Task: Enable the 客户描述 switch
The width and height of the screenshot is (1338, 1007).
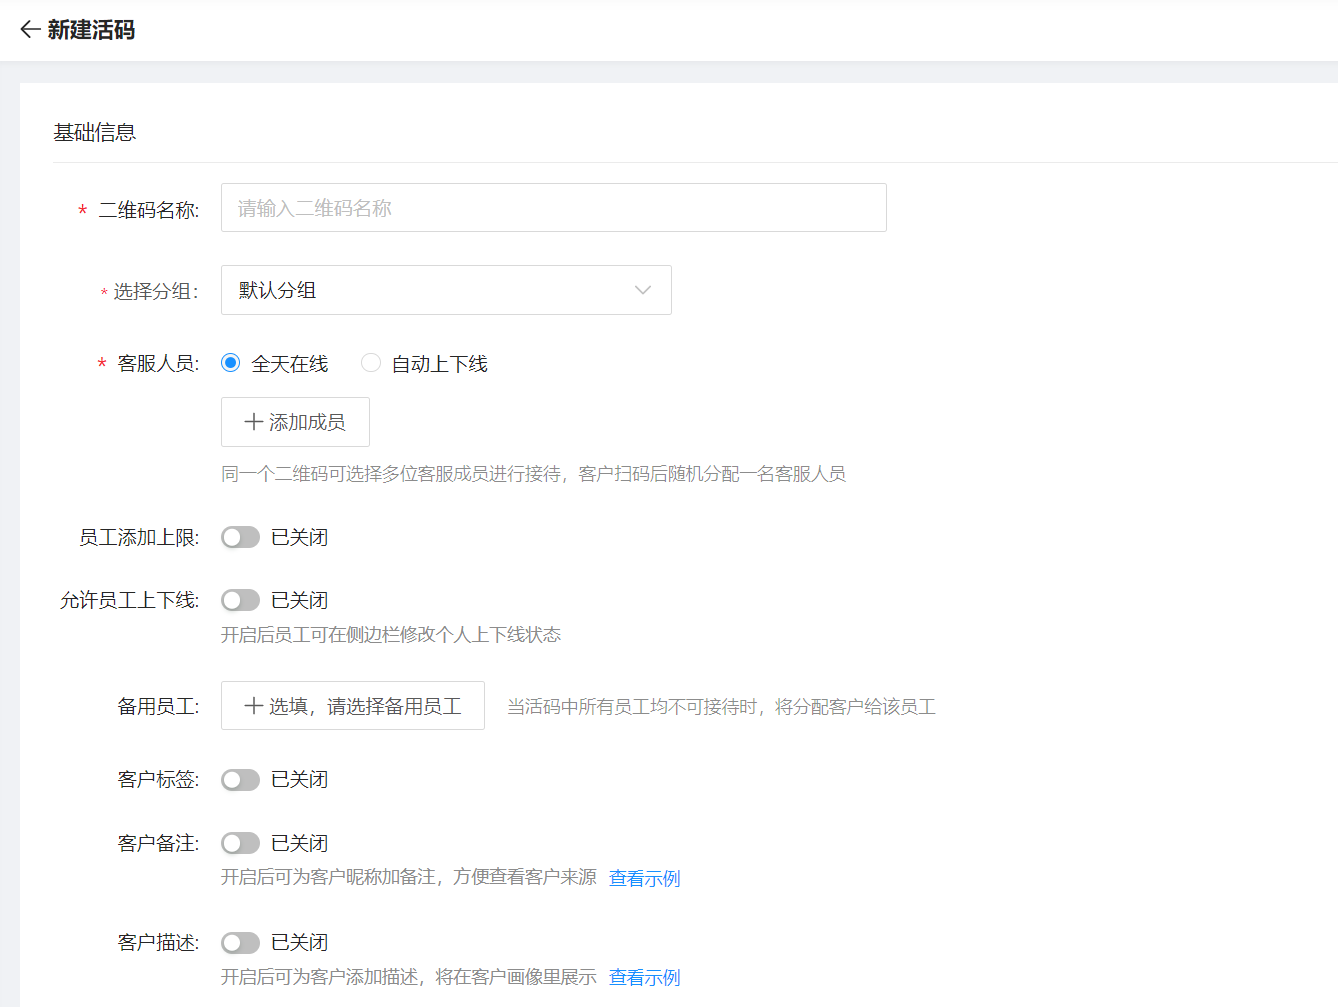Action: [x=240, y=942]
